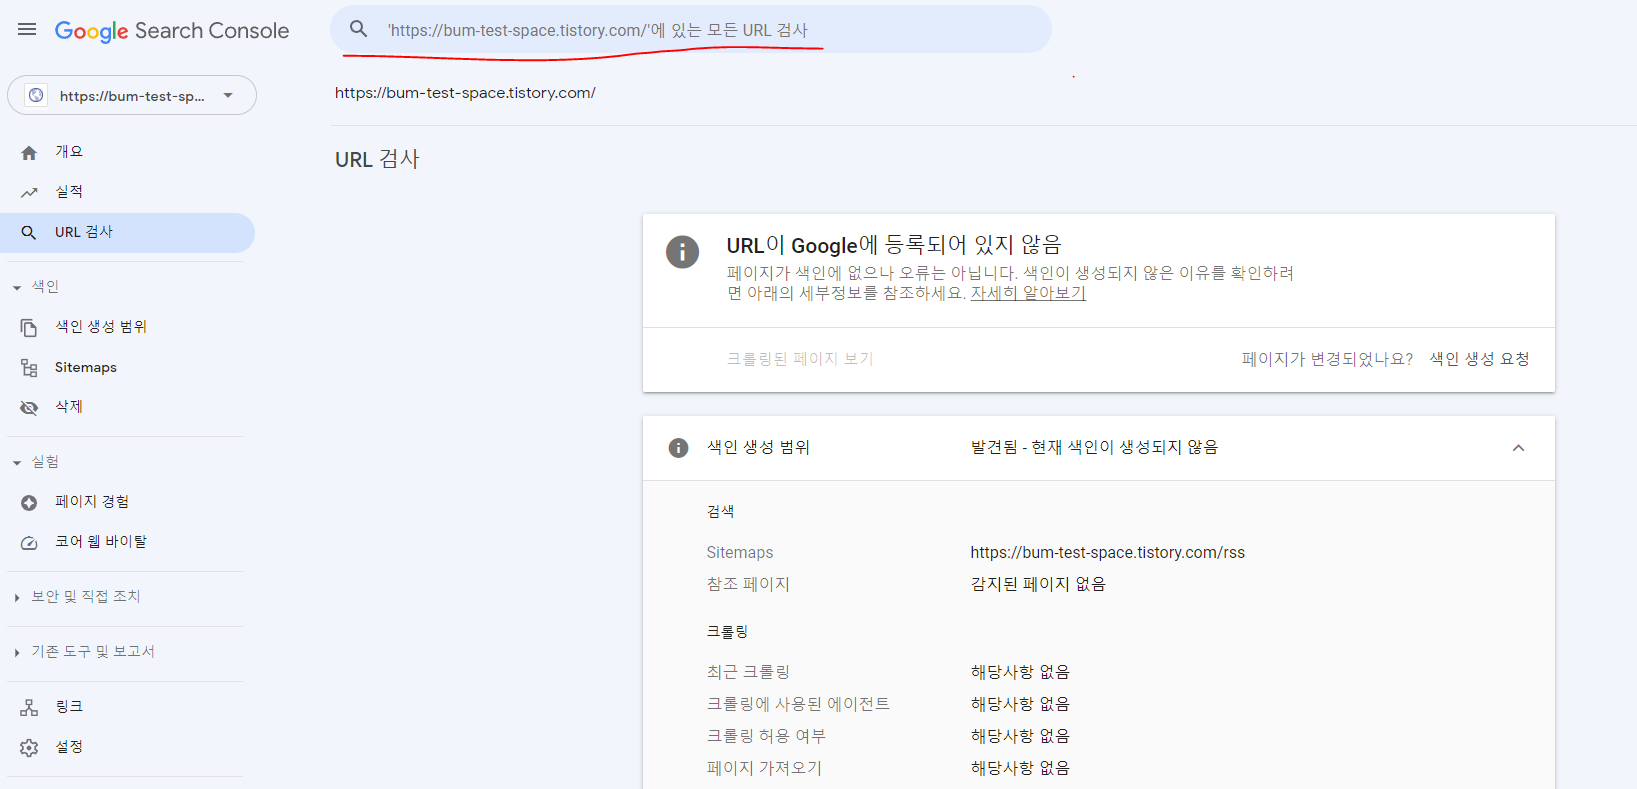Viewport: 1637px width, 789px height.
Task: Open the property selector dropdown
Action: tap(132, 95)
